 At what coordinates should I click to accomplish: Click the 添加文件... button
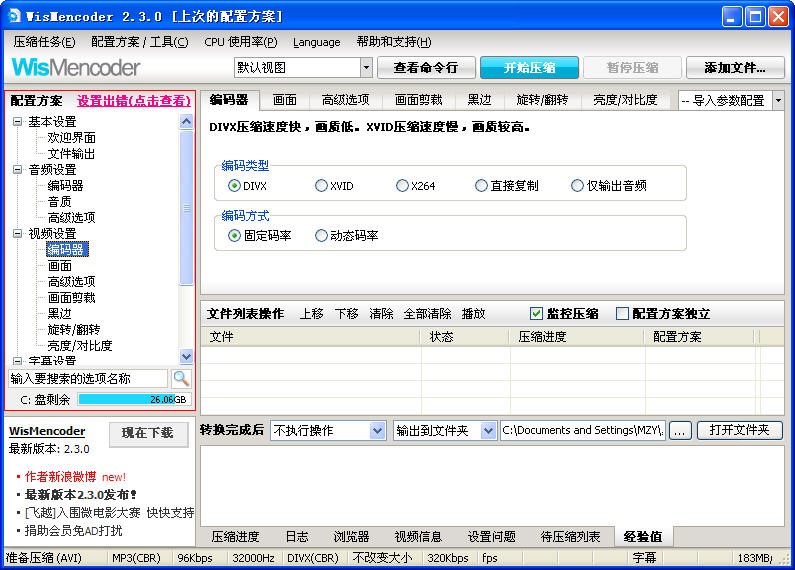tap(735, 67)
